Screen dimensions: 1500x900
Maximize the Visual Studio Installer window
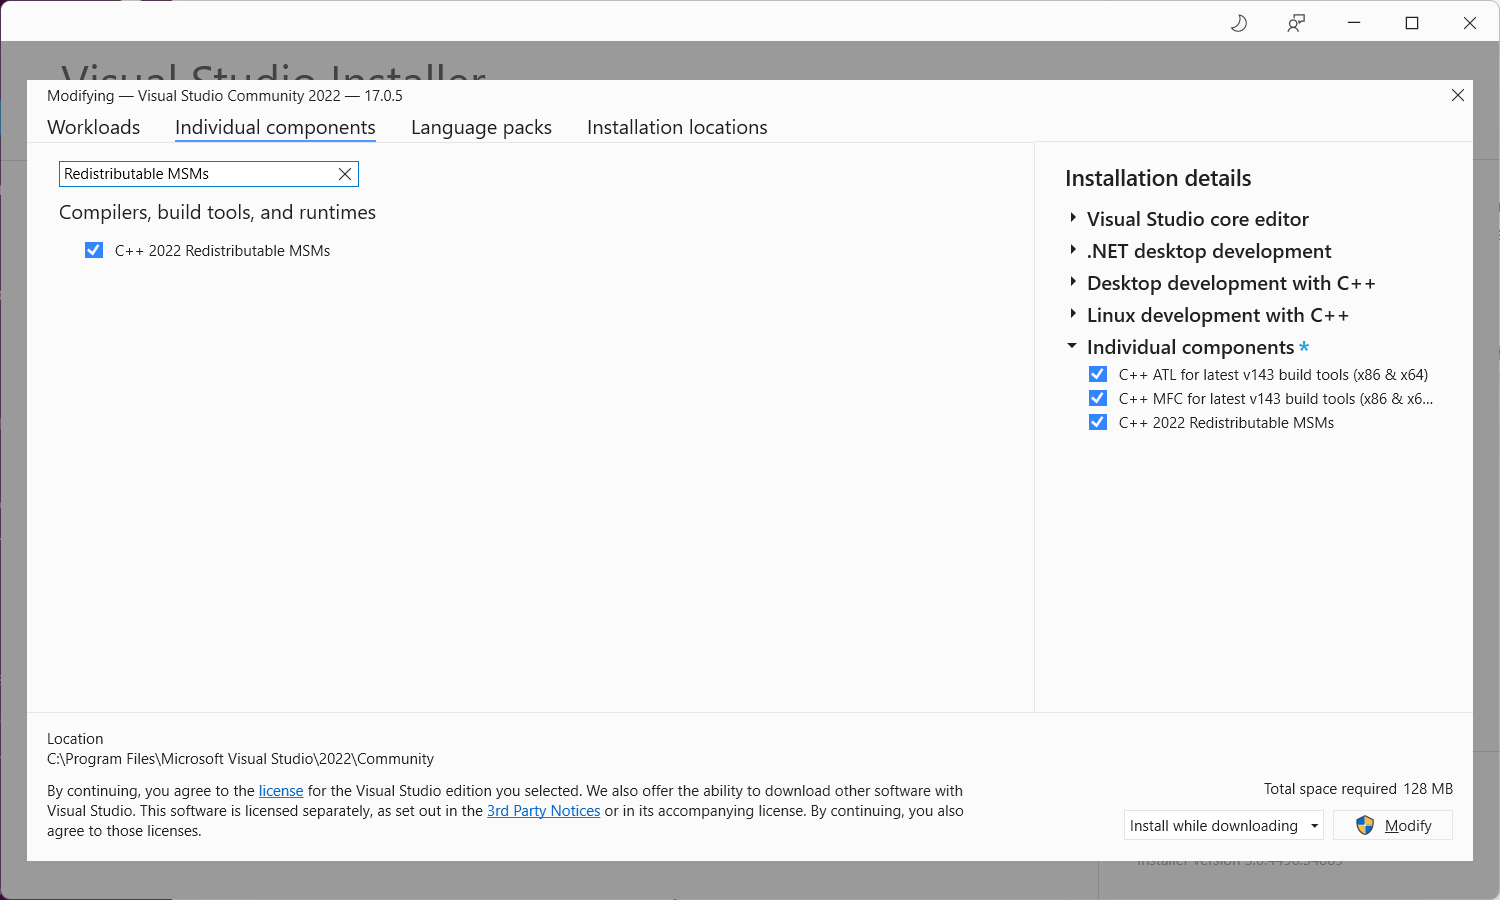click(1412, 23)
